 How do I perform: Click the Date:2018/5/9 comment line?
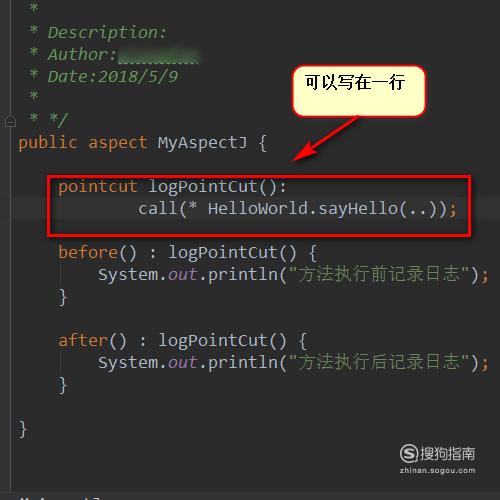point(113,77)
